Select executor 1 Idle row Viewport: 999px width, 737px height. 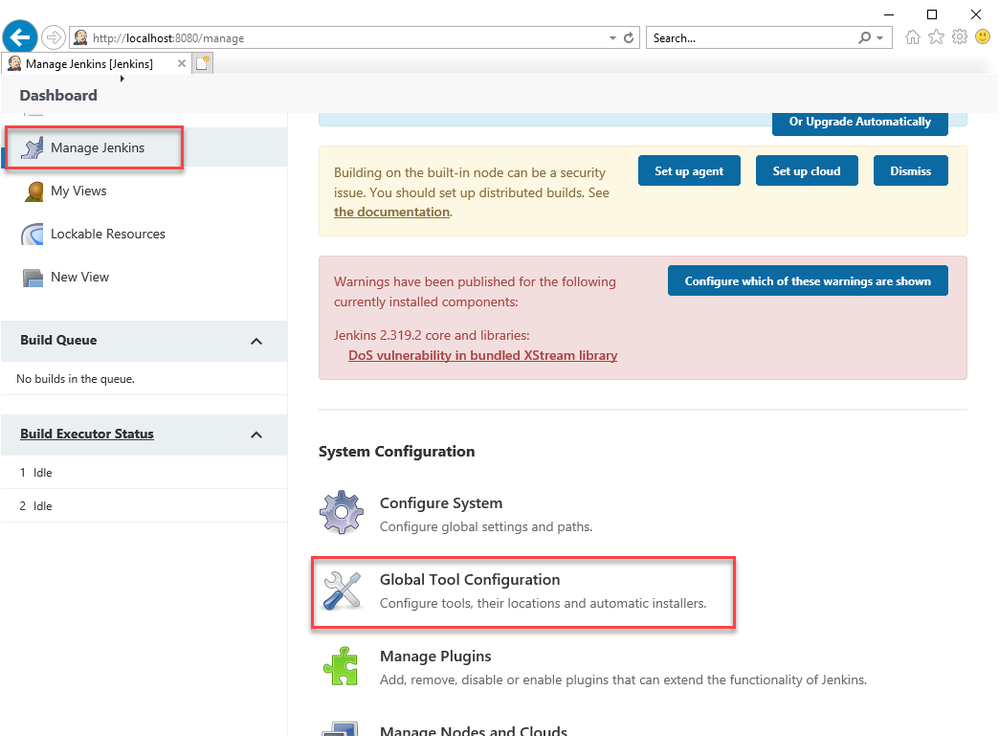pyautogui.click(x=144, y=473)
